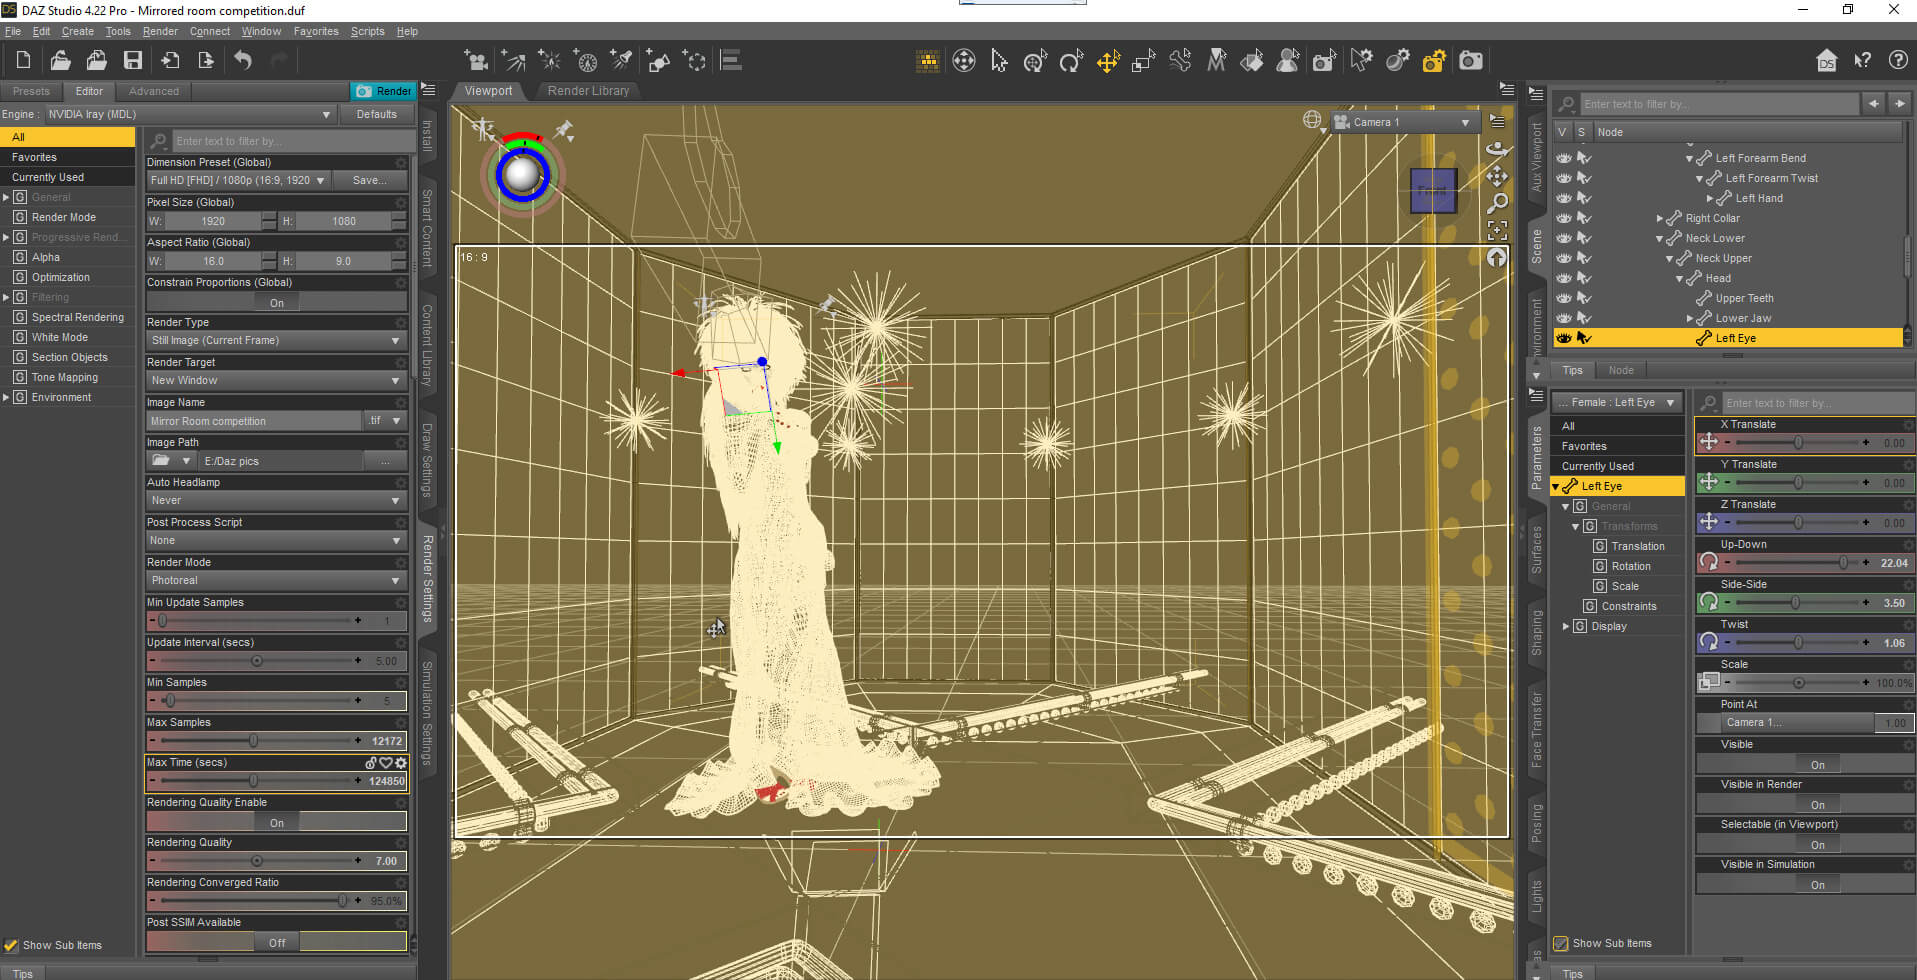Click the Render camera icon in toolbar
The height and width of the screenshot is (980, 1917).
click(x=1470, y=61)
